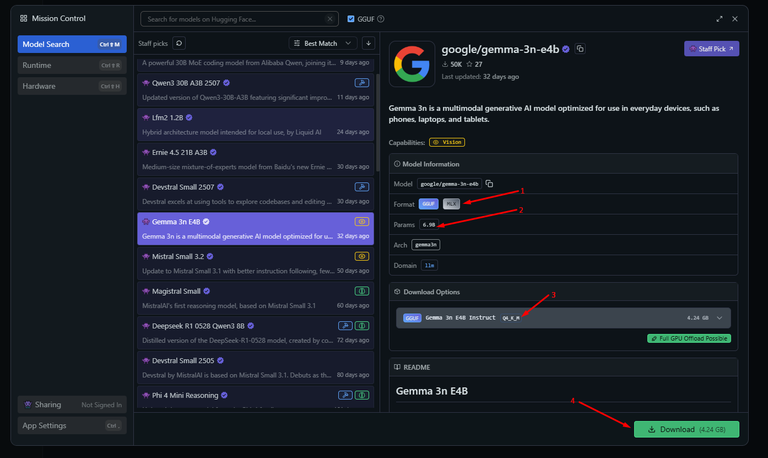The height and width of the screenshot is (458, 768).
Task: Refresh the Staff picks list
Action: click(179, 43)
